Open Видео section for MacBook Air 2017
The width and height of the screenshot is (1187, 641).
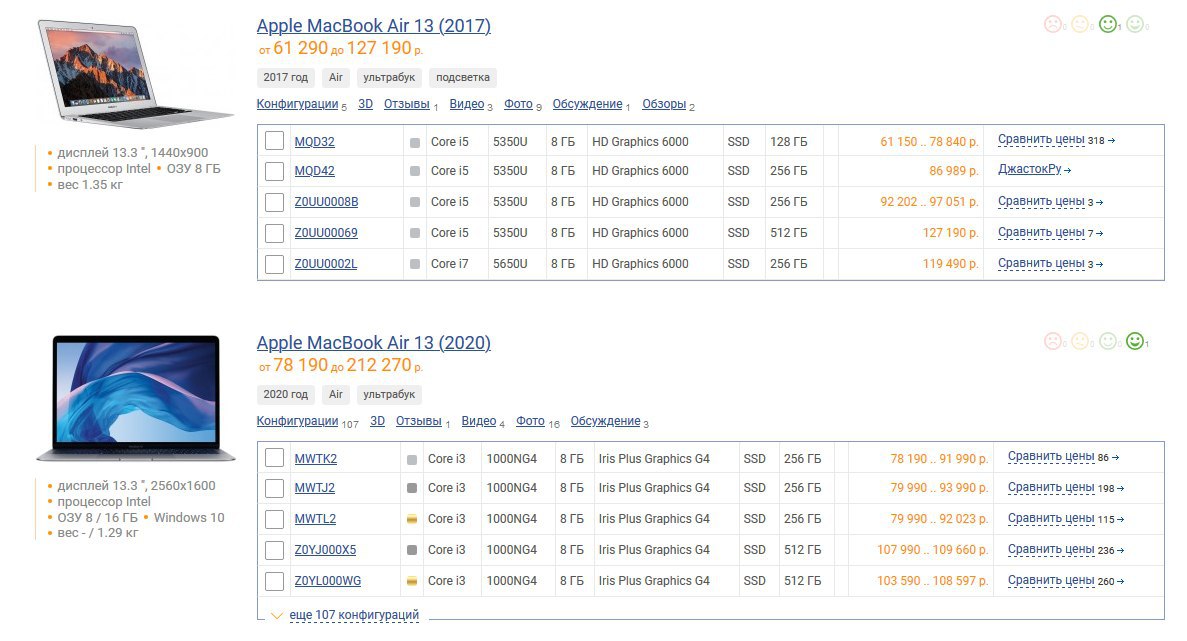[x=466, y=104]
